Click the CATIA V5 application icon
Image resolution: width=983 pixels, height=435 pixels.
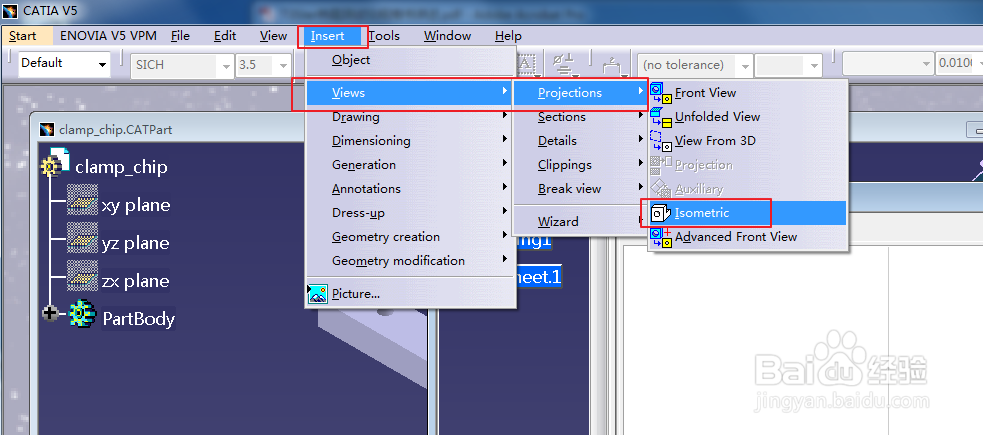click(x=10, y=11)
